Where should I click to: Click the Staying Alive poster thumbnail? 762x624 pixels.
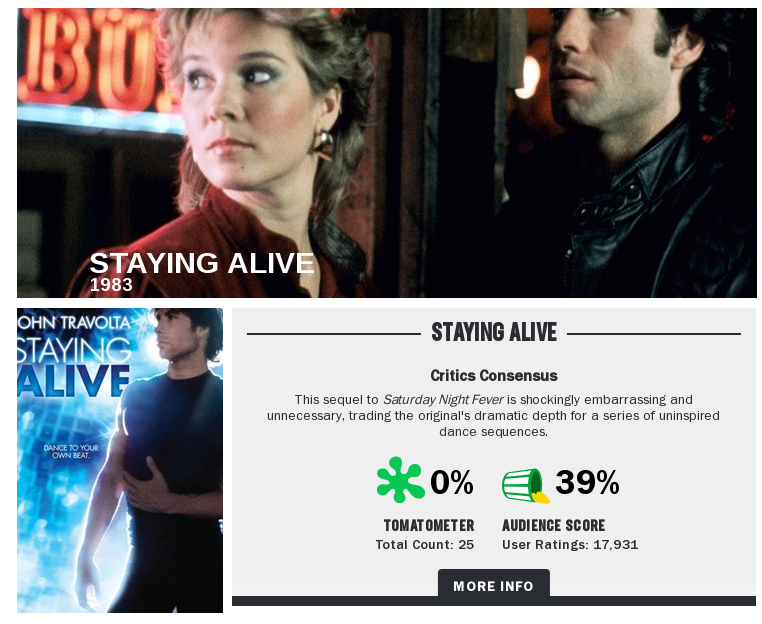pyautogui.click(x=120, y=460)
